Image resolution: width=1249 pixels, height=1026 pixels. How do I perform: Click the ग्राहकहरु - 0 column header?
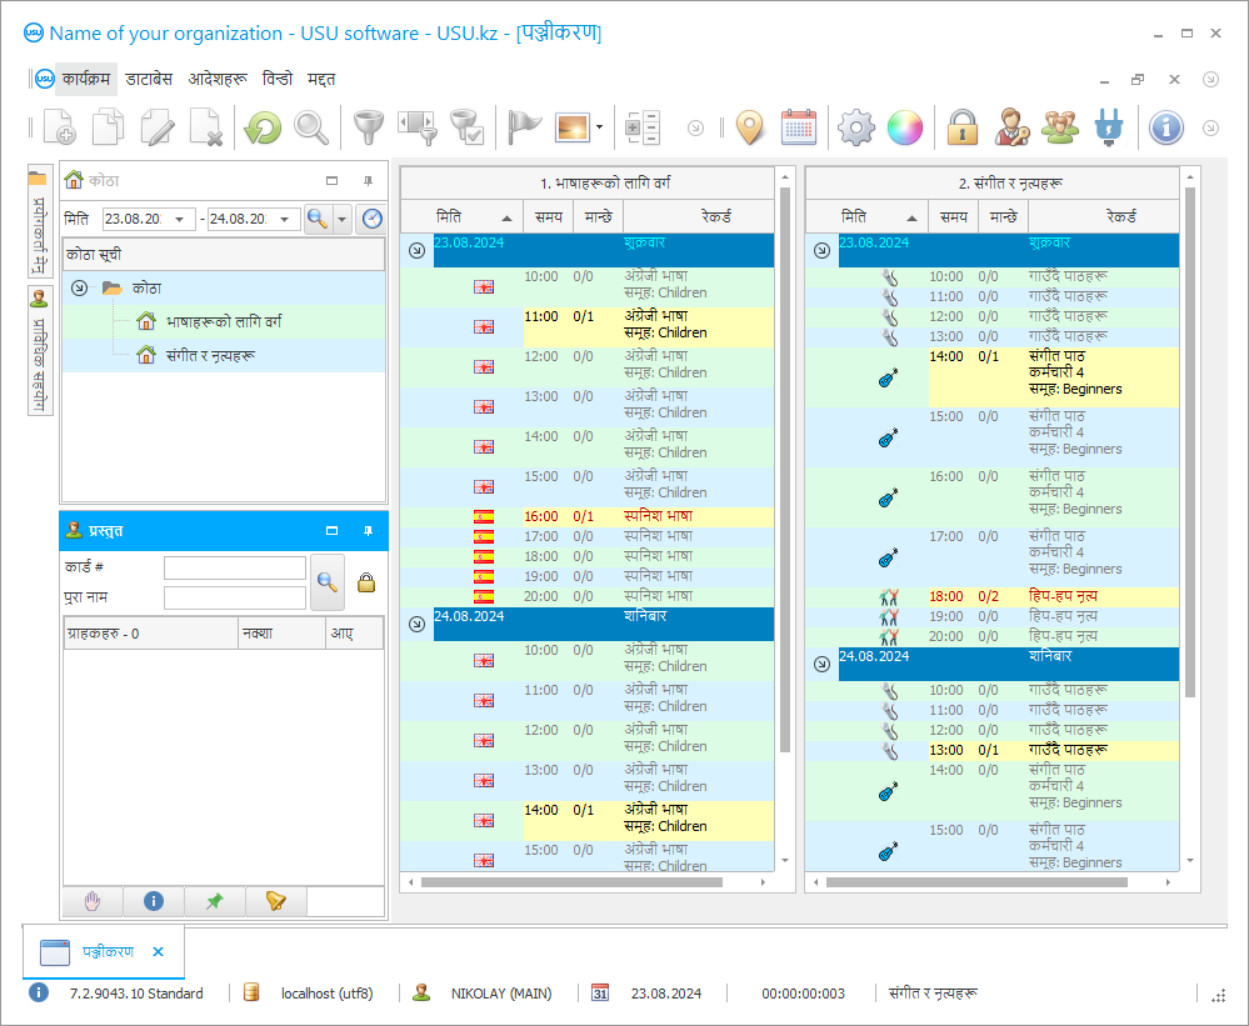click(x=150, y=634)
